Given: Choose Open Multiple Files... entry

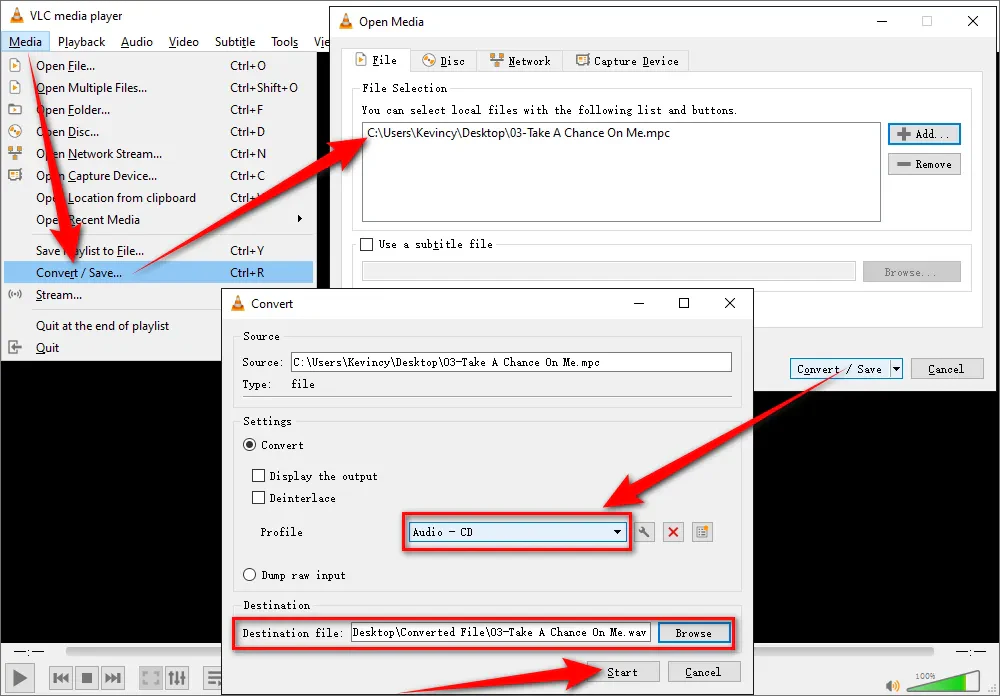Looking at the screenshot, I should click(158, 87).
